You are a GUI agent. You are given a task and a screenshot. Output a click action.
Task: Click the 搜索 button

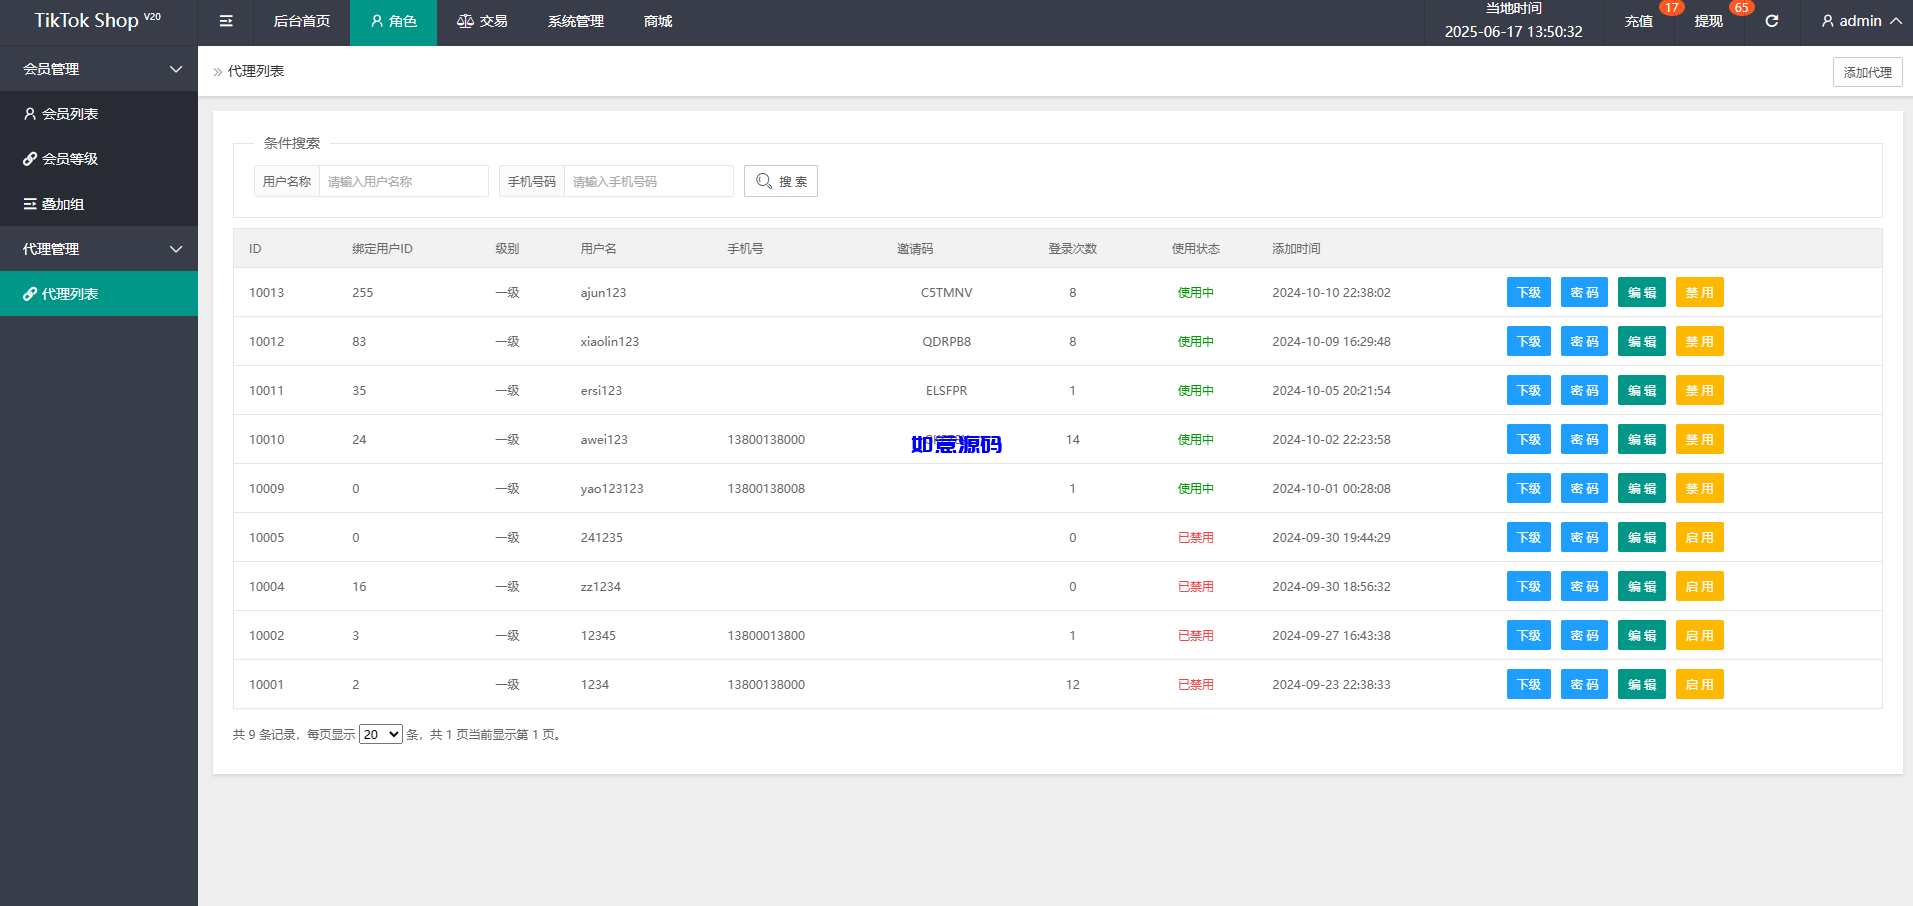pyautogui.click(x=781, y=181)
